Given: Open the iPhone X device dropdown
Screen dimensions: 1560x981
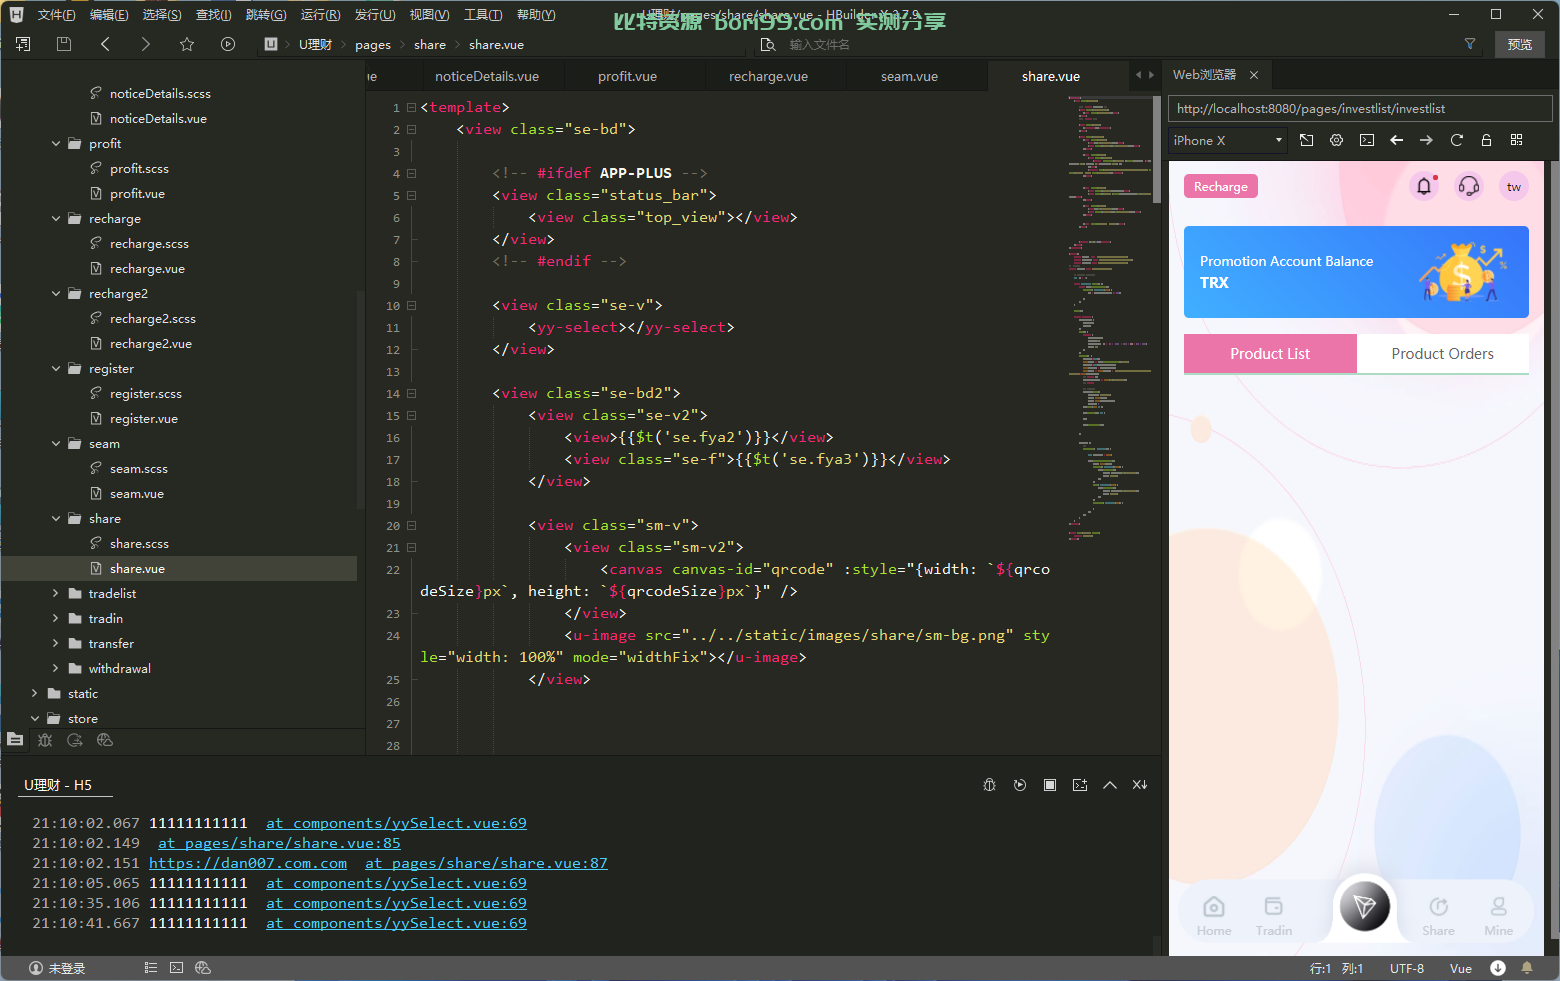Looking at the screenshot, I should [x=1228, y=140].
